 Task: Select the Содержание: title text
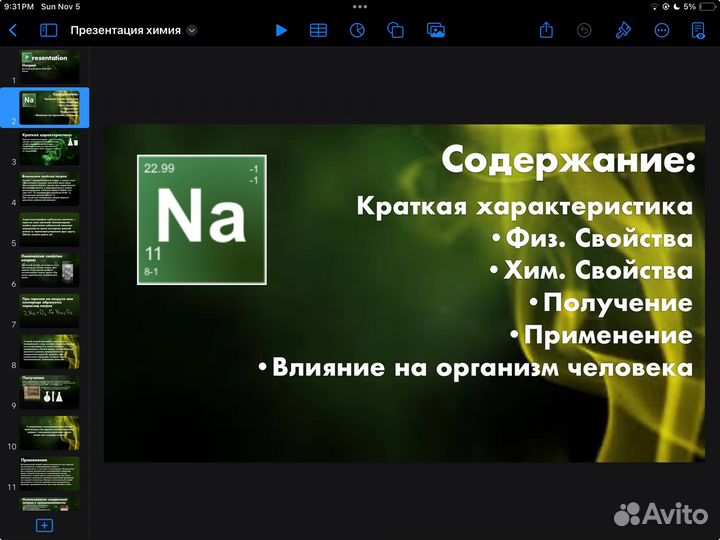[568, 159]
